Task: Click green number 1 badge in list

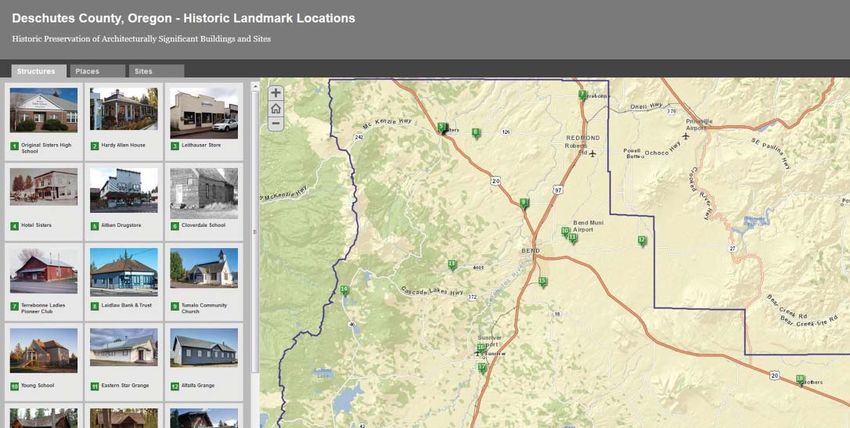Action: pos(14,146)
